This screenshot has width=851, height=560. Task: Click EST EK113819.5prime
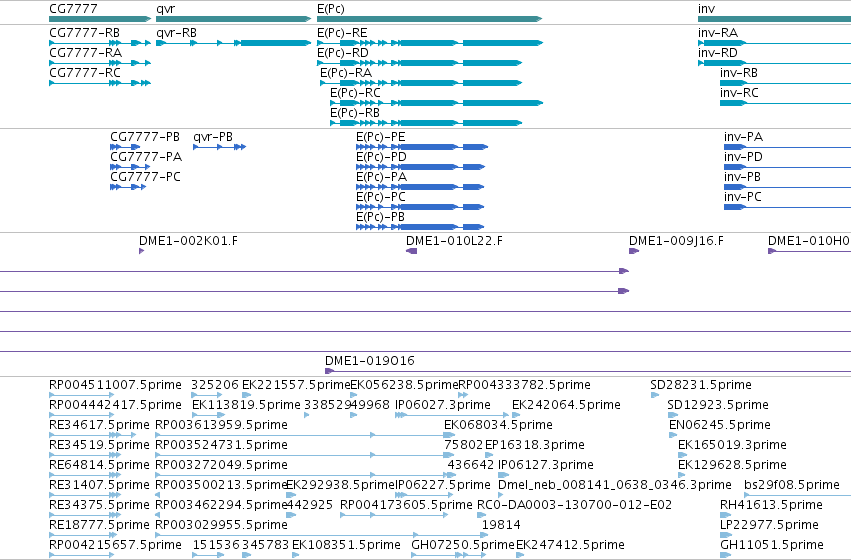pos(208,415)
